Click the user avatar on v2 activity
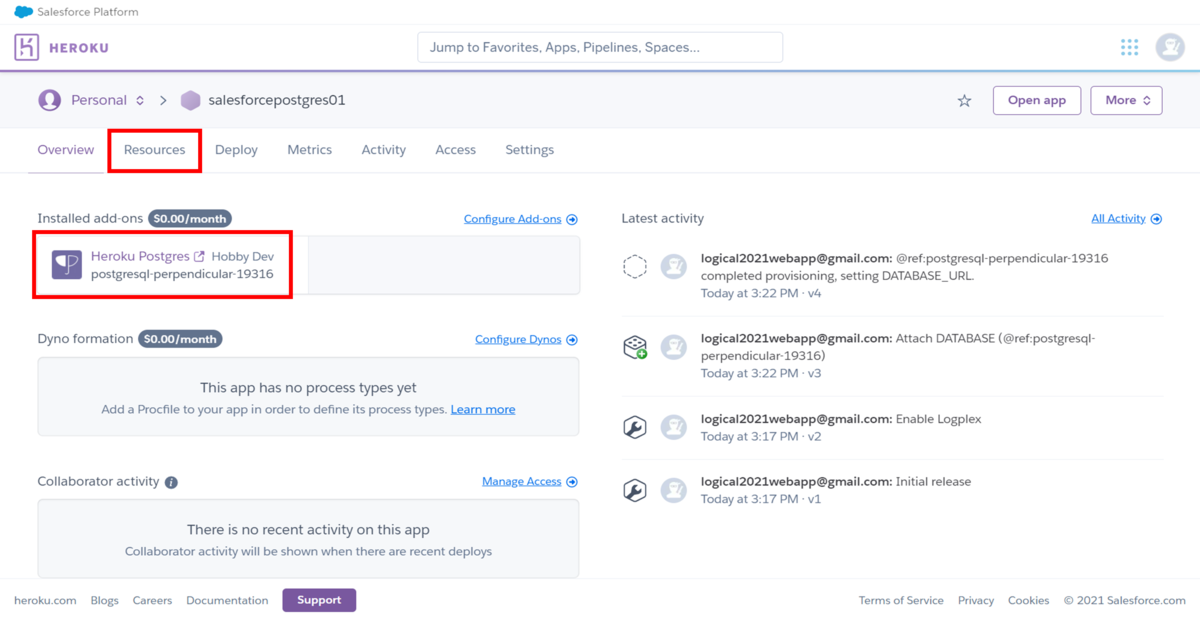The image size is (1200, 621). 674,427
